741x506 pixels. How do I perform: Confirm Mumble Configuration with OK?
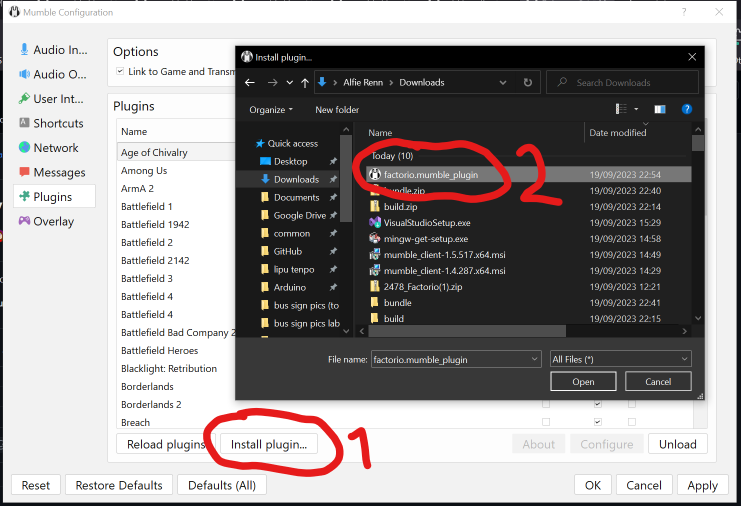click(593, 485)
